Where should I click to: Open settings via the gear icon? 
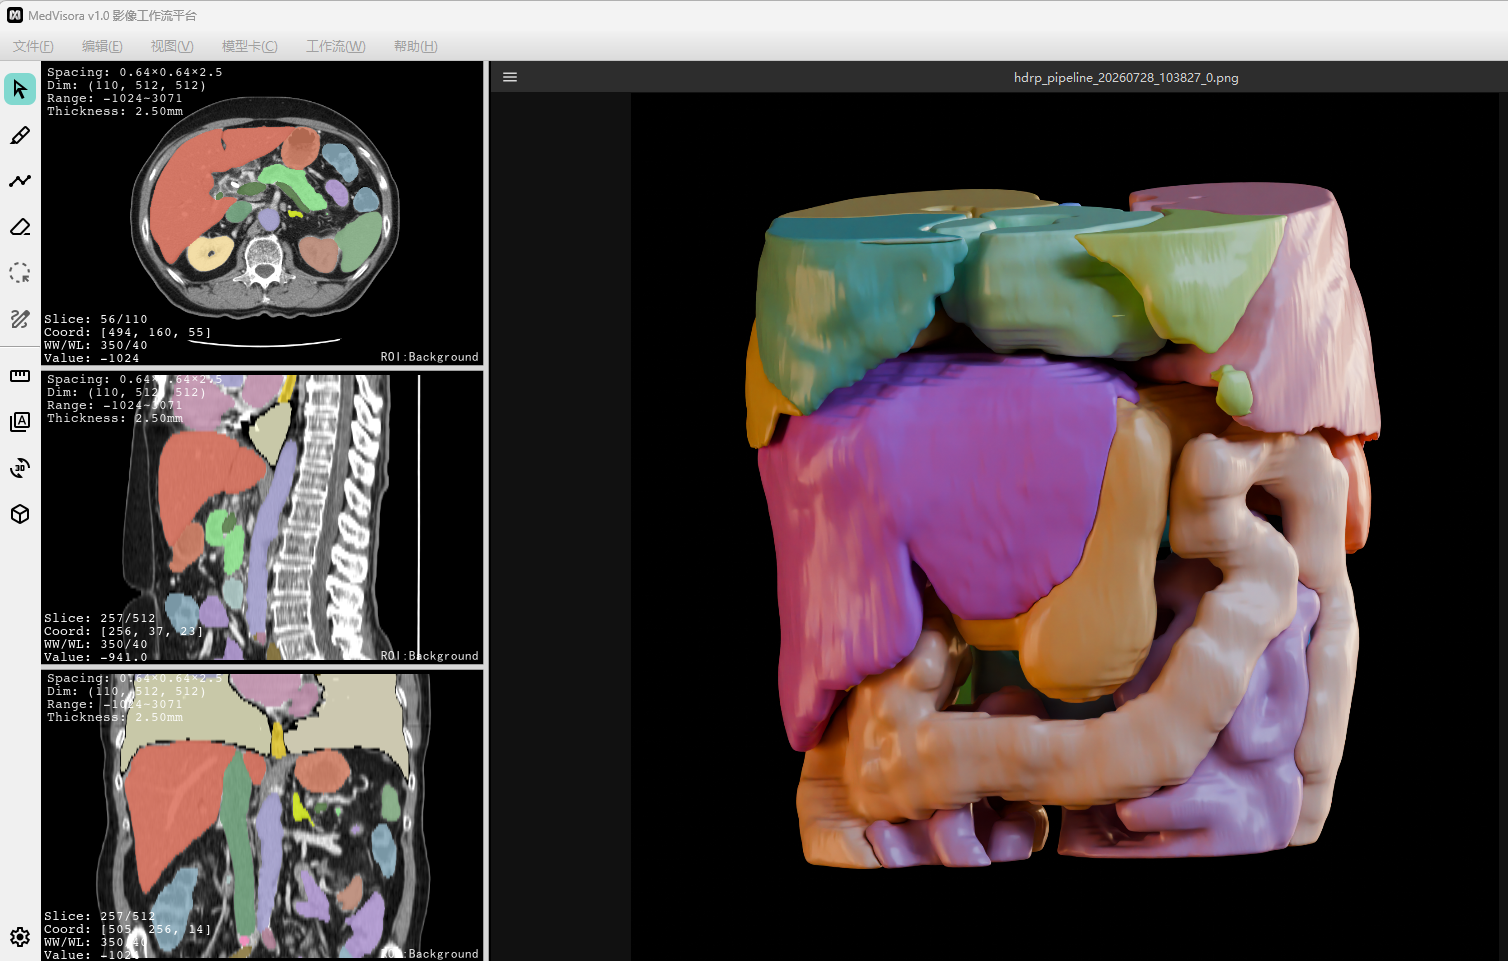tap(20, 937)
